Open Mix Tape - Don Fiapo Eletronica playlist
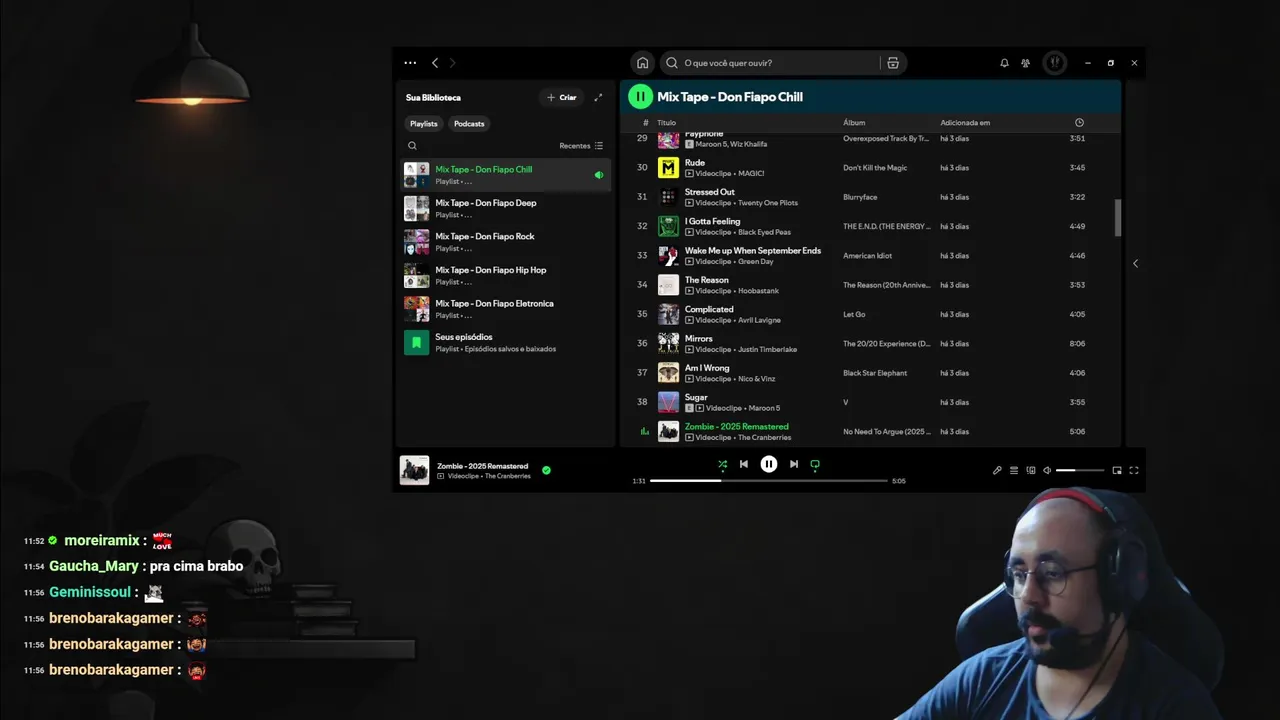 505,309
